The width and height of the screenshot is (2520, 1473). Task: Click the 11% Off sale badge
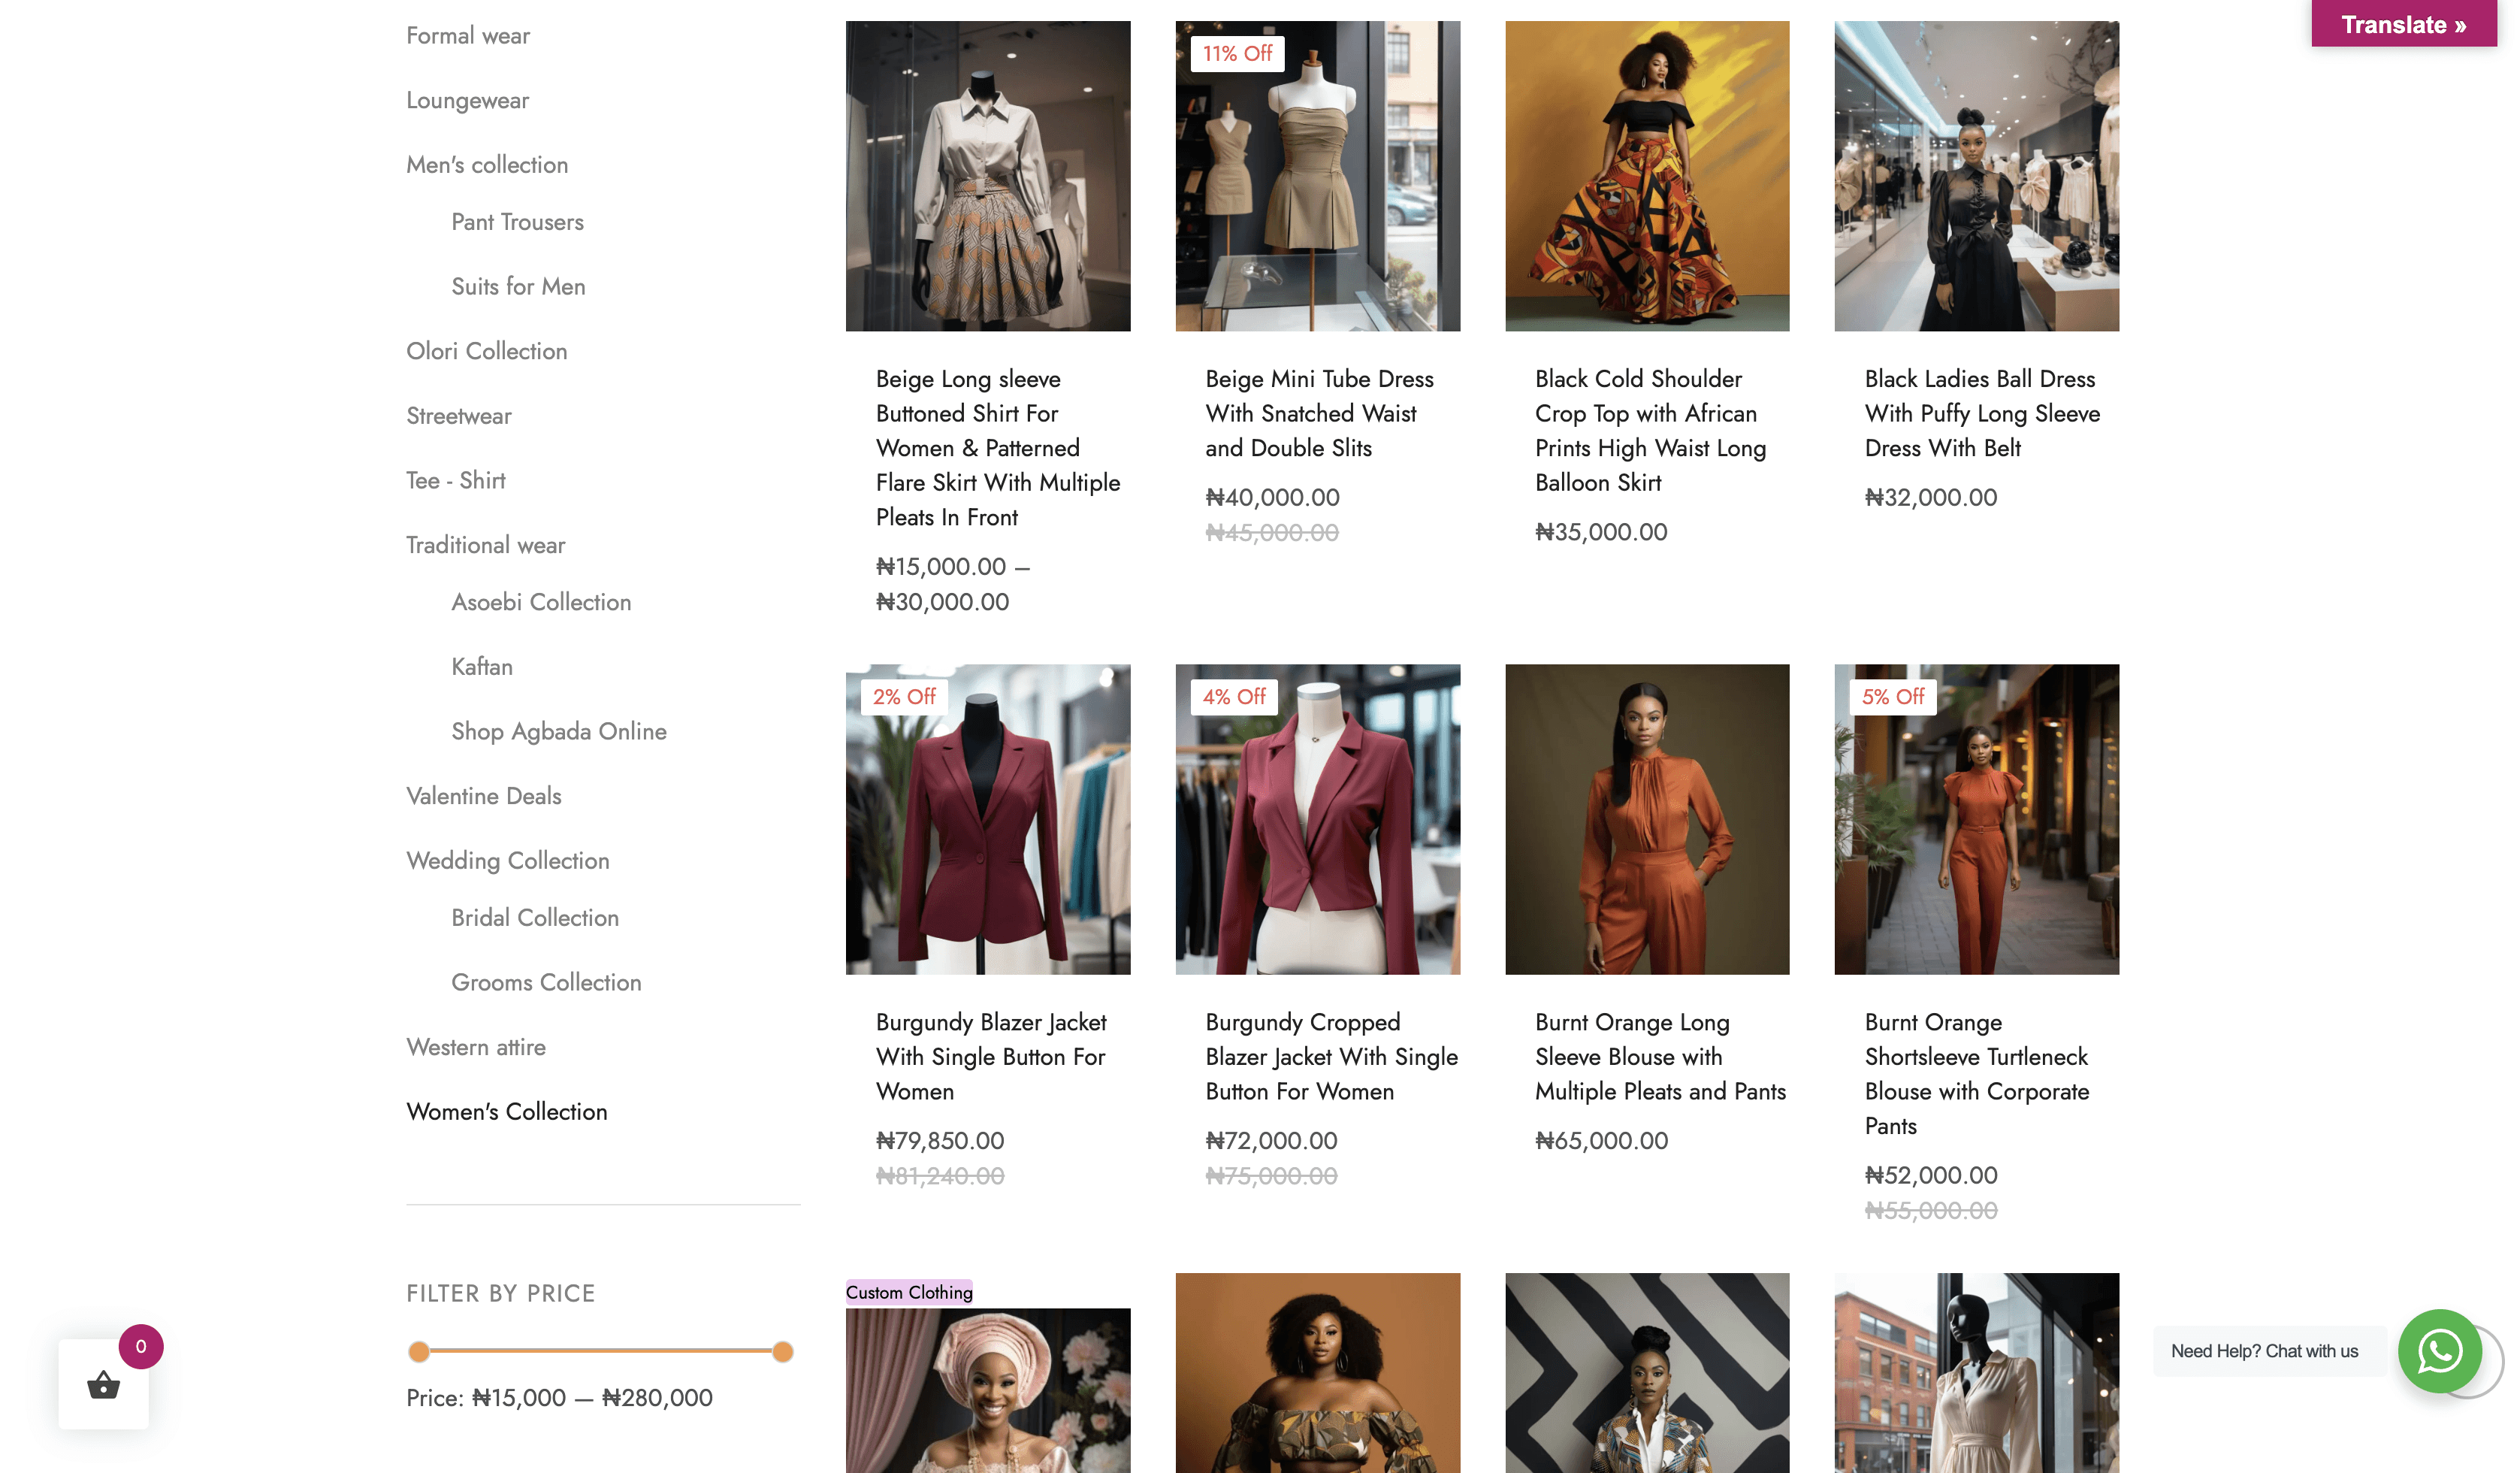click(x=1237, y=54)
